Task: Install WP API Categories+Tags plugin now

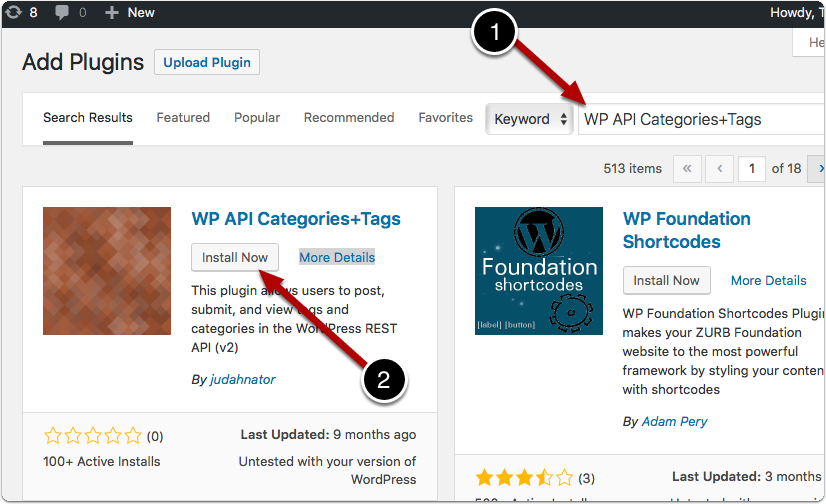Action: pyautogui.click(x=235, y=258)
